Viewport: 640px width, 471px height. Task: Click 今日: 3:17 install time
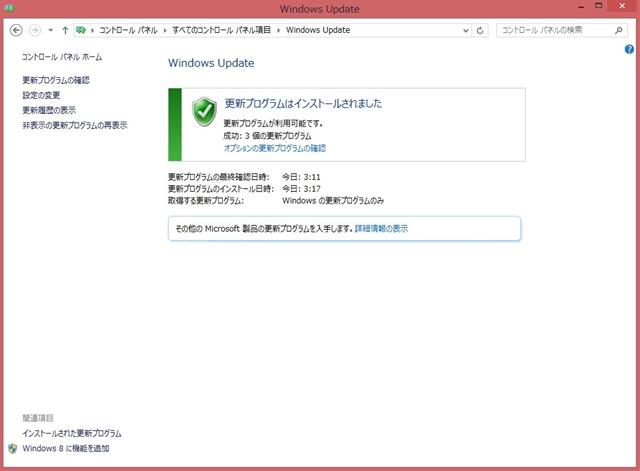point(301,189)
